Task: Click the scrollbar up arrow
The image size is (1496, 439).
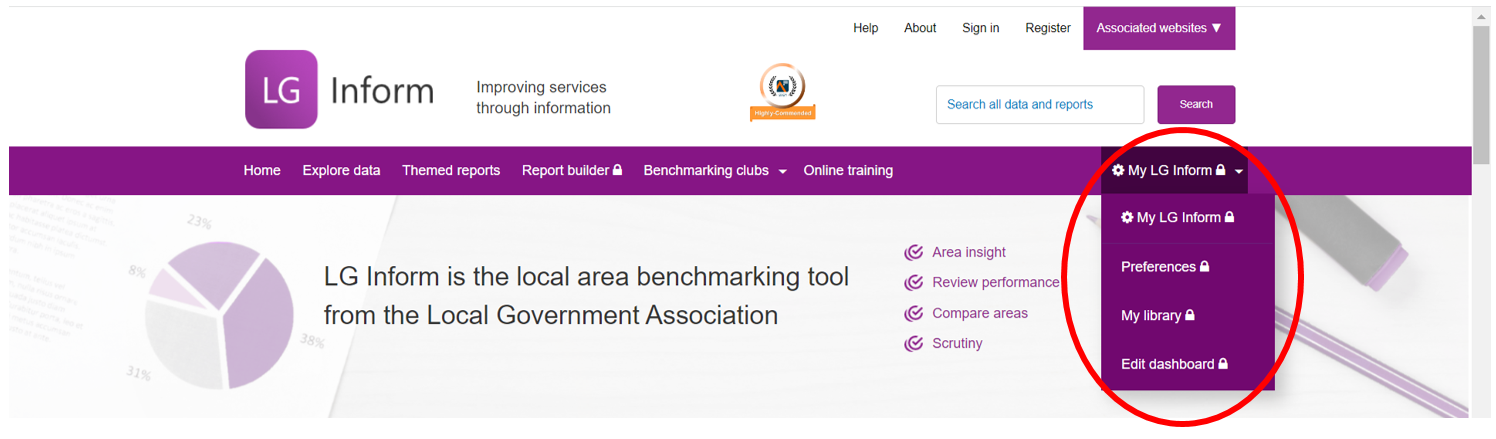Action: click(1481, 16)
